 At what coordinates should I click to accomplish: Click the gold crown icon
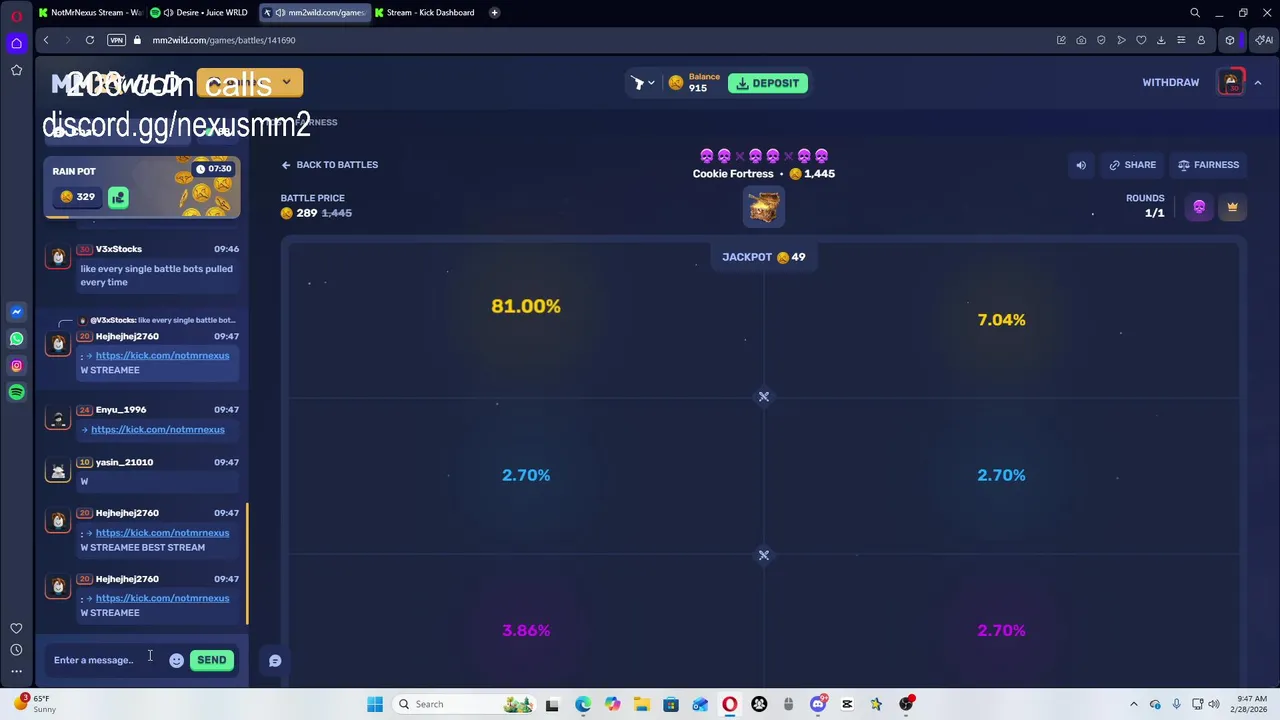coord(1232,207)
